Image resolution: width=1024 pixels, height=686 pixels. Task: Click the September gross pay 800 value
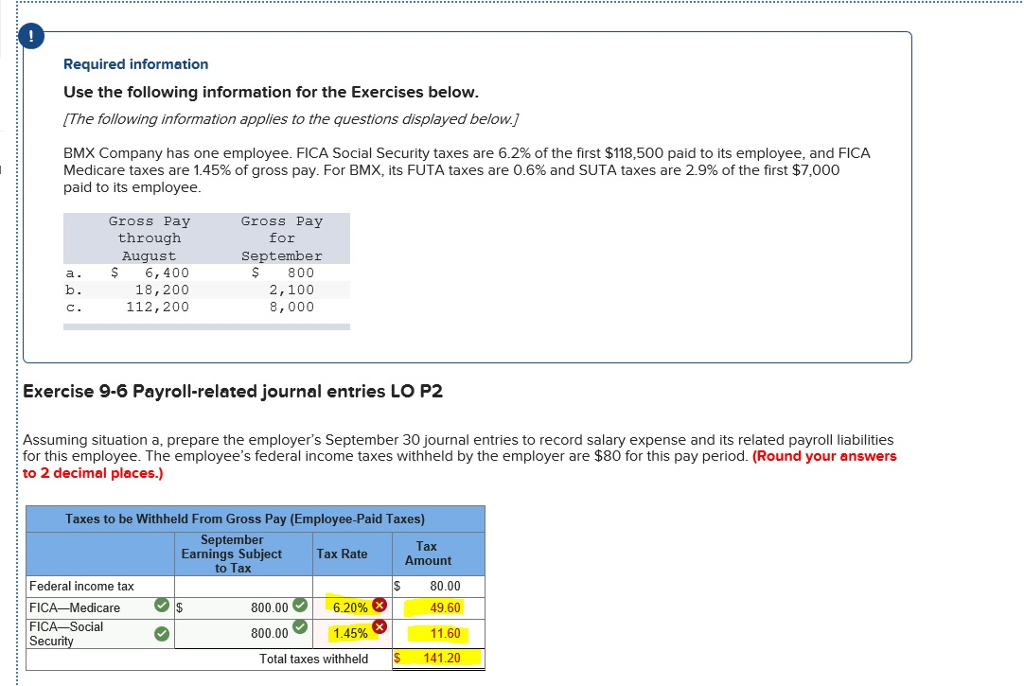click(x=300, y=272)
